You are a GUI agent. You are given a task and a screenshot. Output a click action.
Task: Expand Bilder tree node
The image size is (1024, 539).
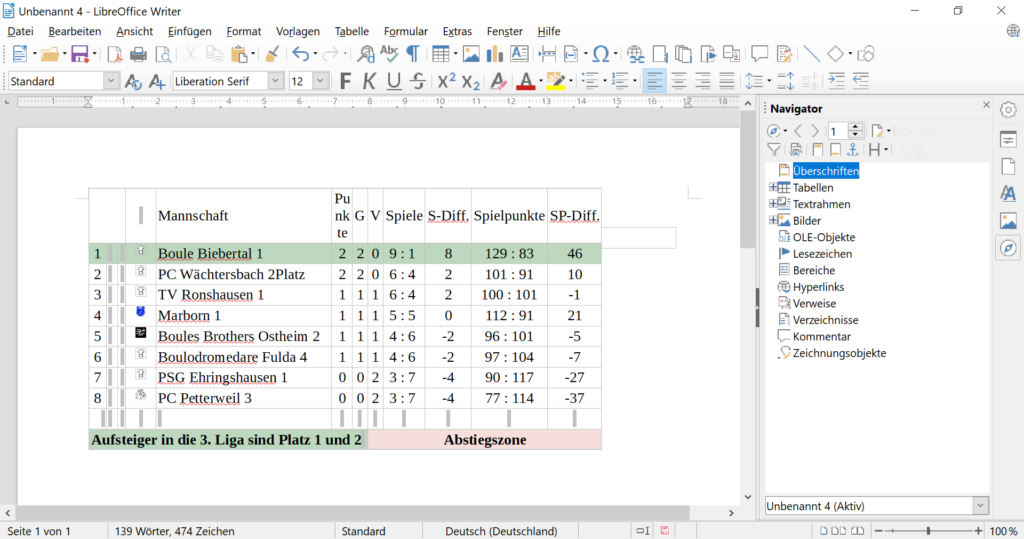click(773, 221)
